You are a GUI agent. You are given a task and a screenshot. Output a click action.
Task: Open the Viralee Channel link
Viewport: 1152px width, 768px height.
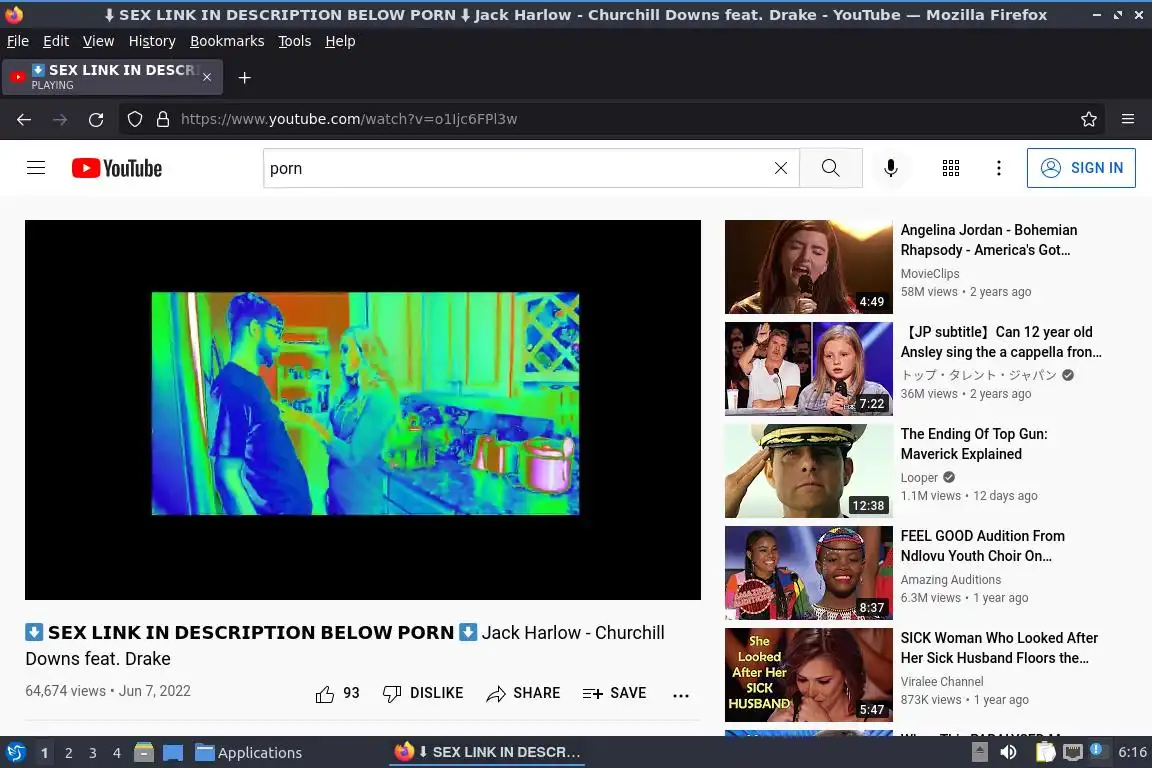pos(942,682)
